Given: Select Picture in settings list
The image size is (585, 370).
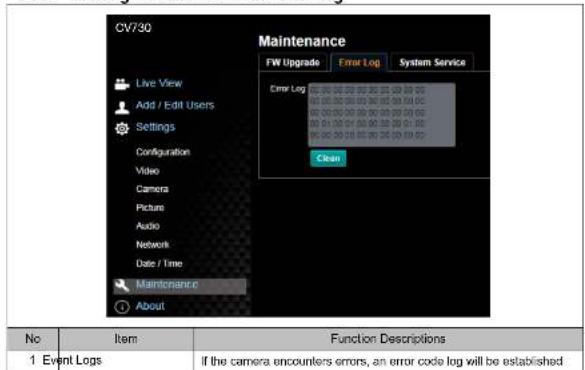Looking at the screenshot, I should click(150, 207).
